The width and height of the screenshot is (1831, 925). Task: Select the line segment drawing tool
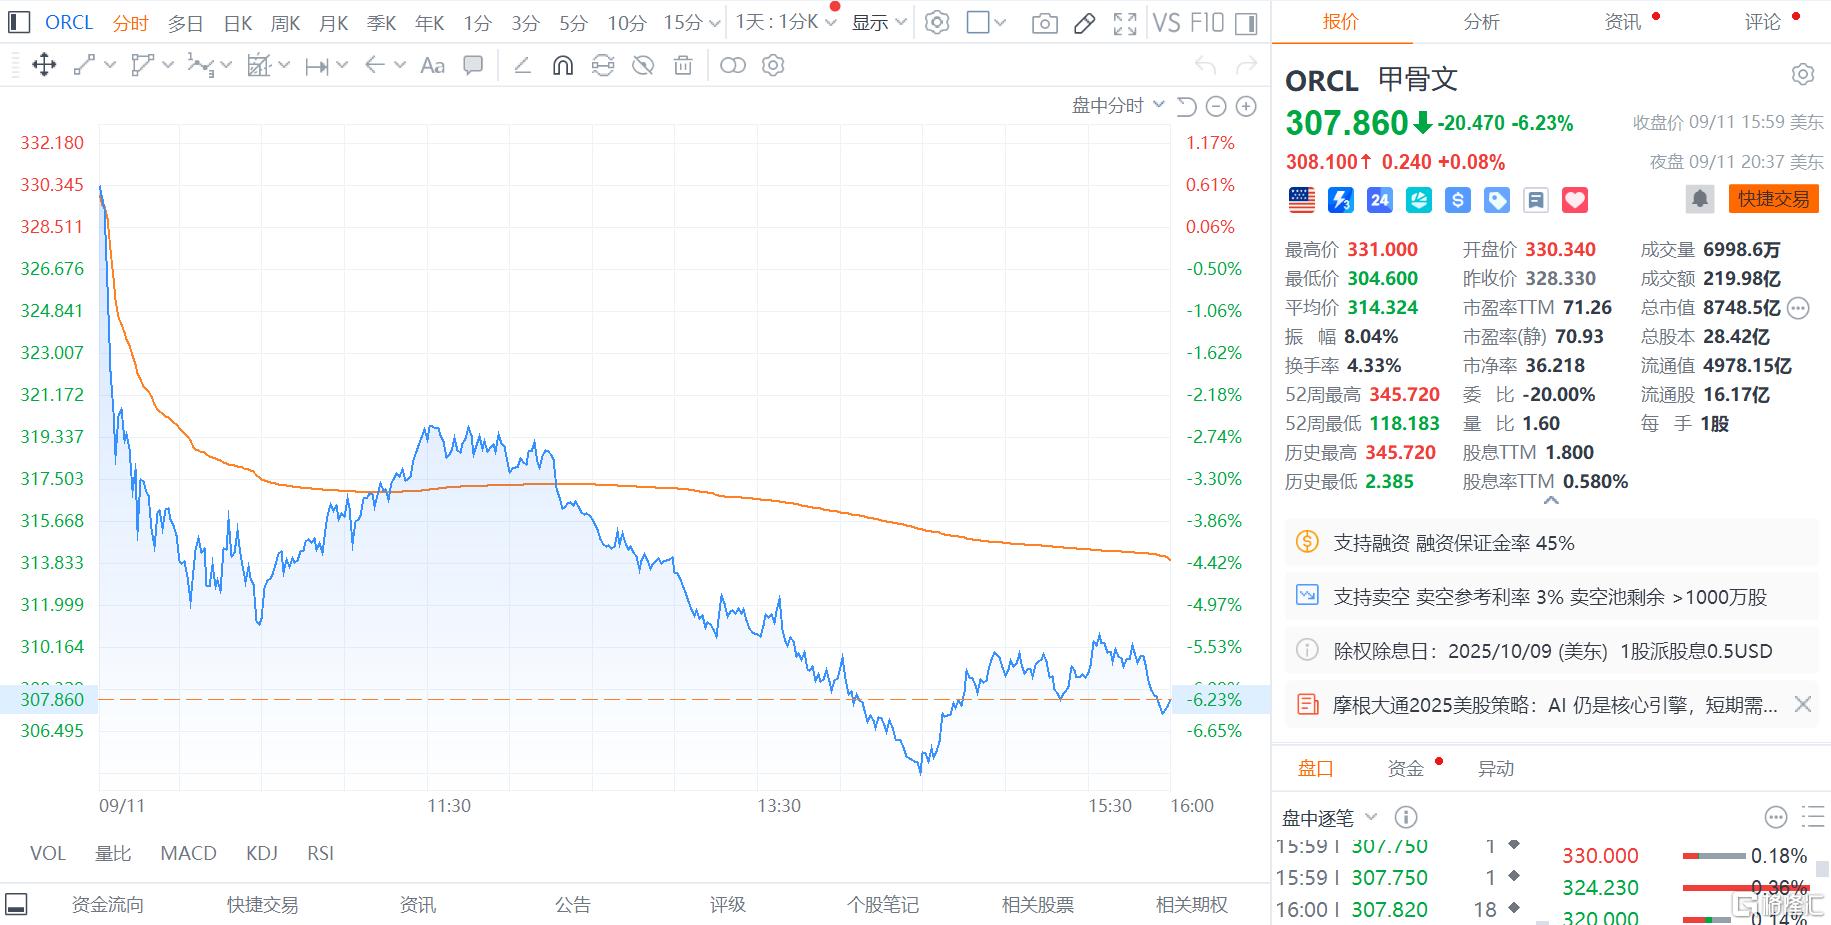tap(84, 66)
